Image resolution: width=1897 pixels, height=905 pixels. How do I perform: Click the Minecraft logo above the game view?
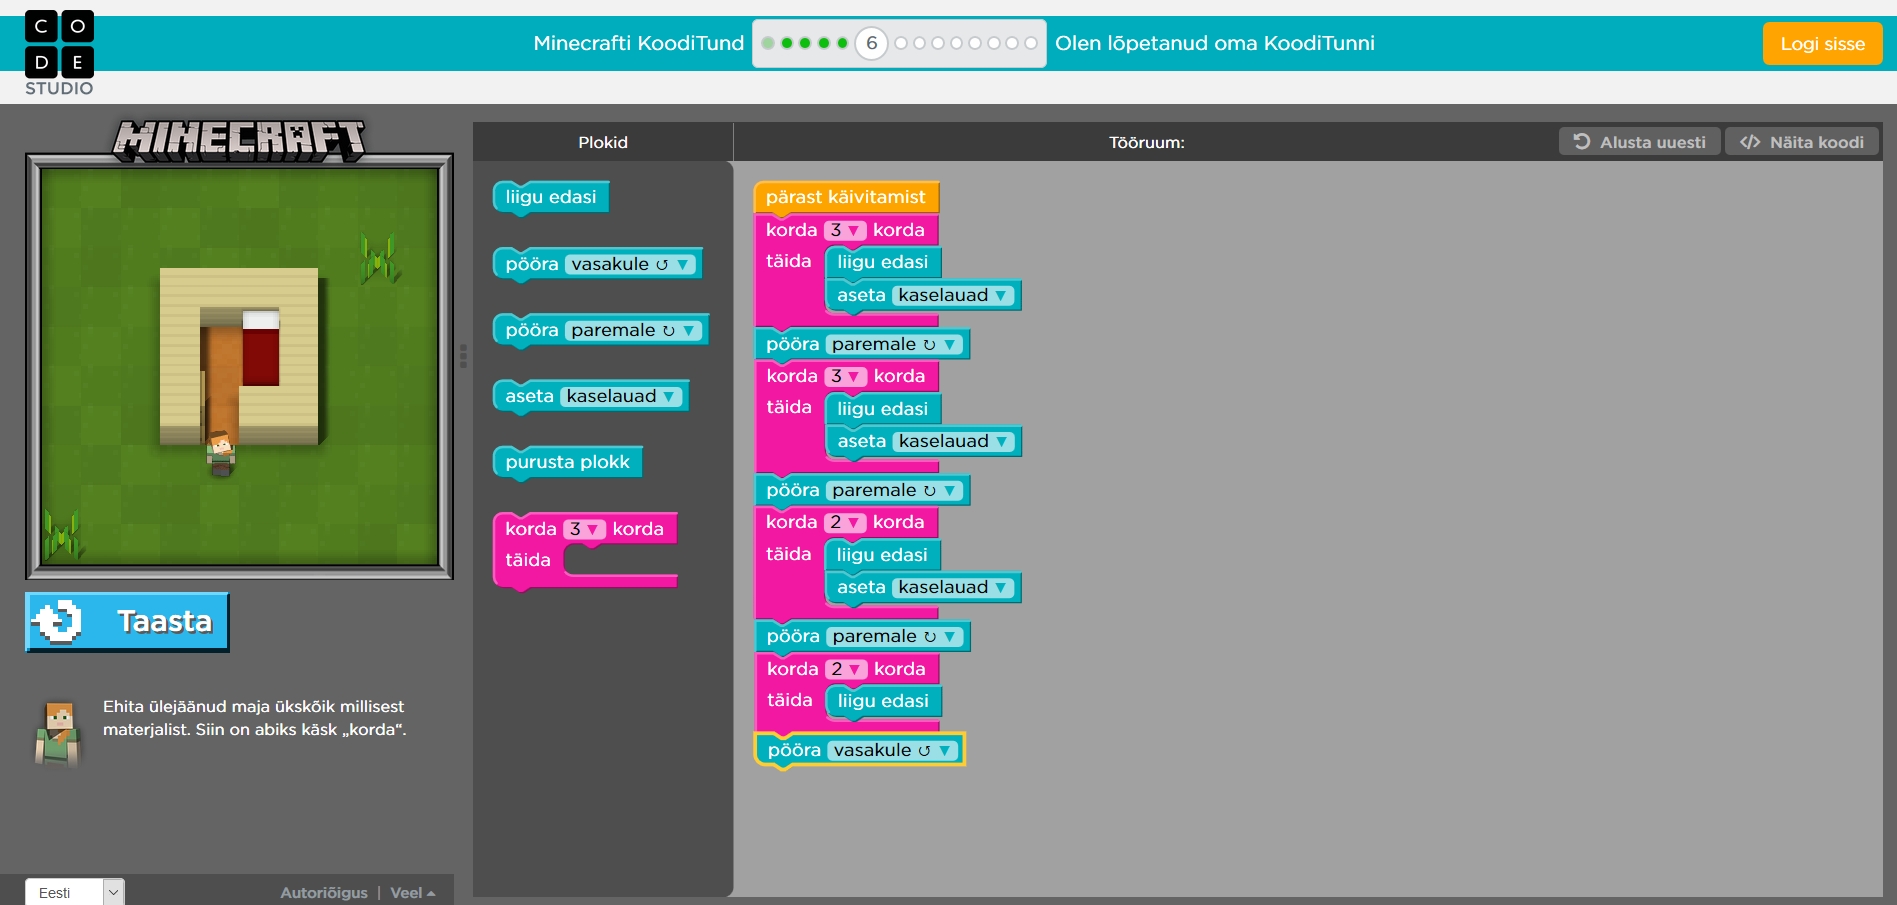point(239,141)
